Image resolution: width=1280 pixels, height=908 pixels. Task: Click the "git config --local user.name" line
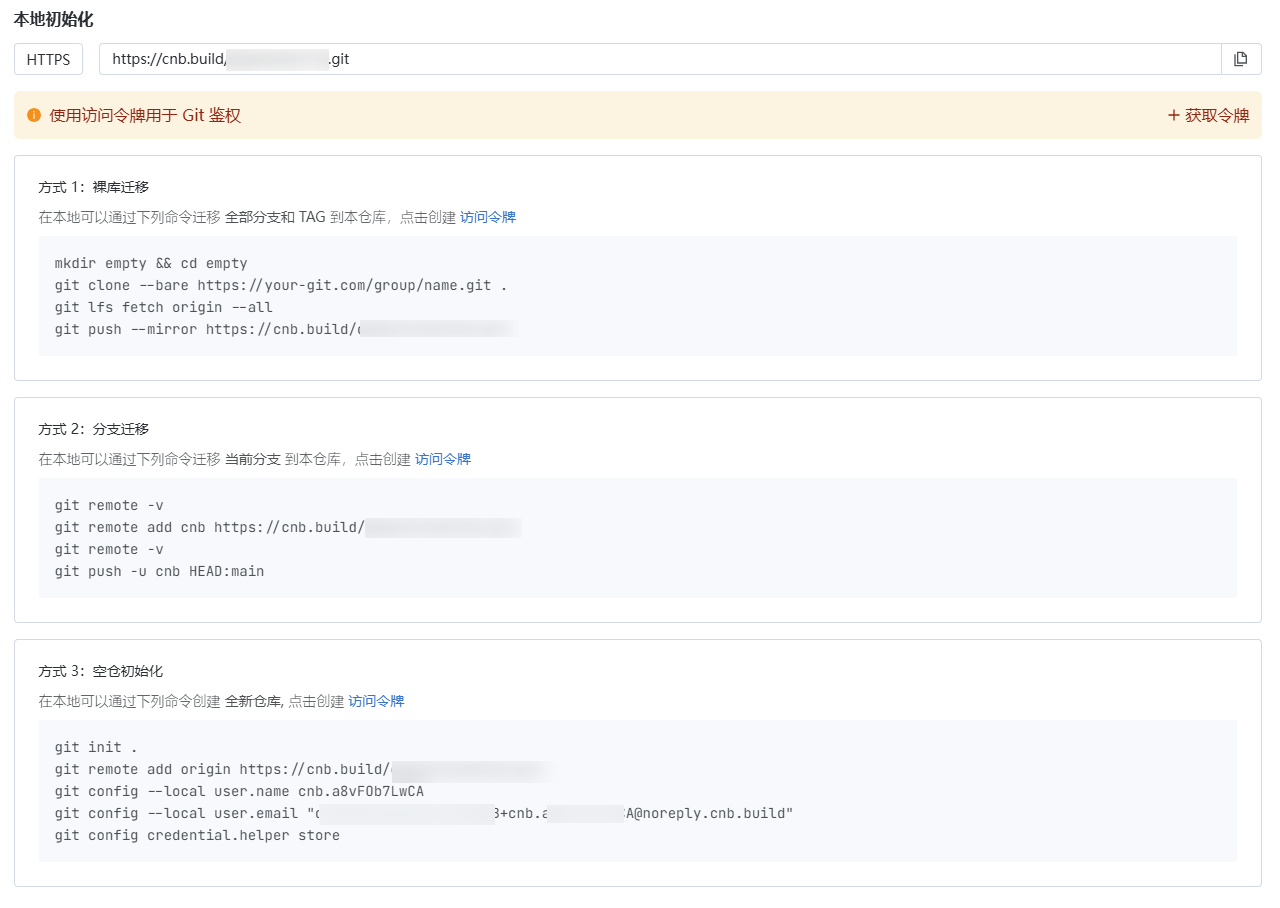click(239, 791)
